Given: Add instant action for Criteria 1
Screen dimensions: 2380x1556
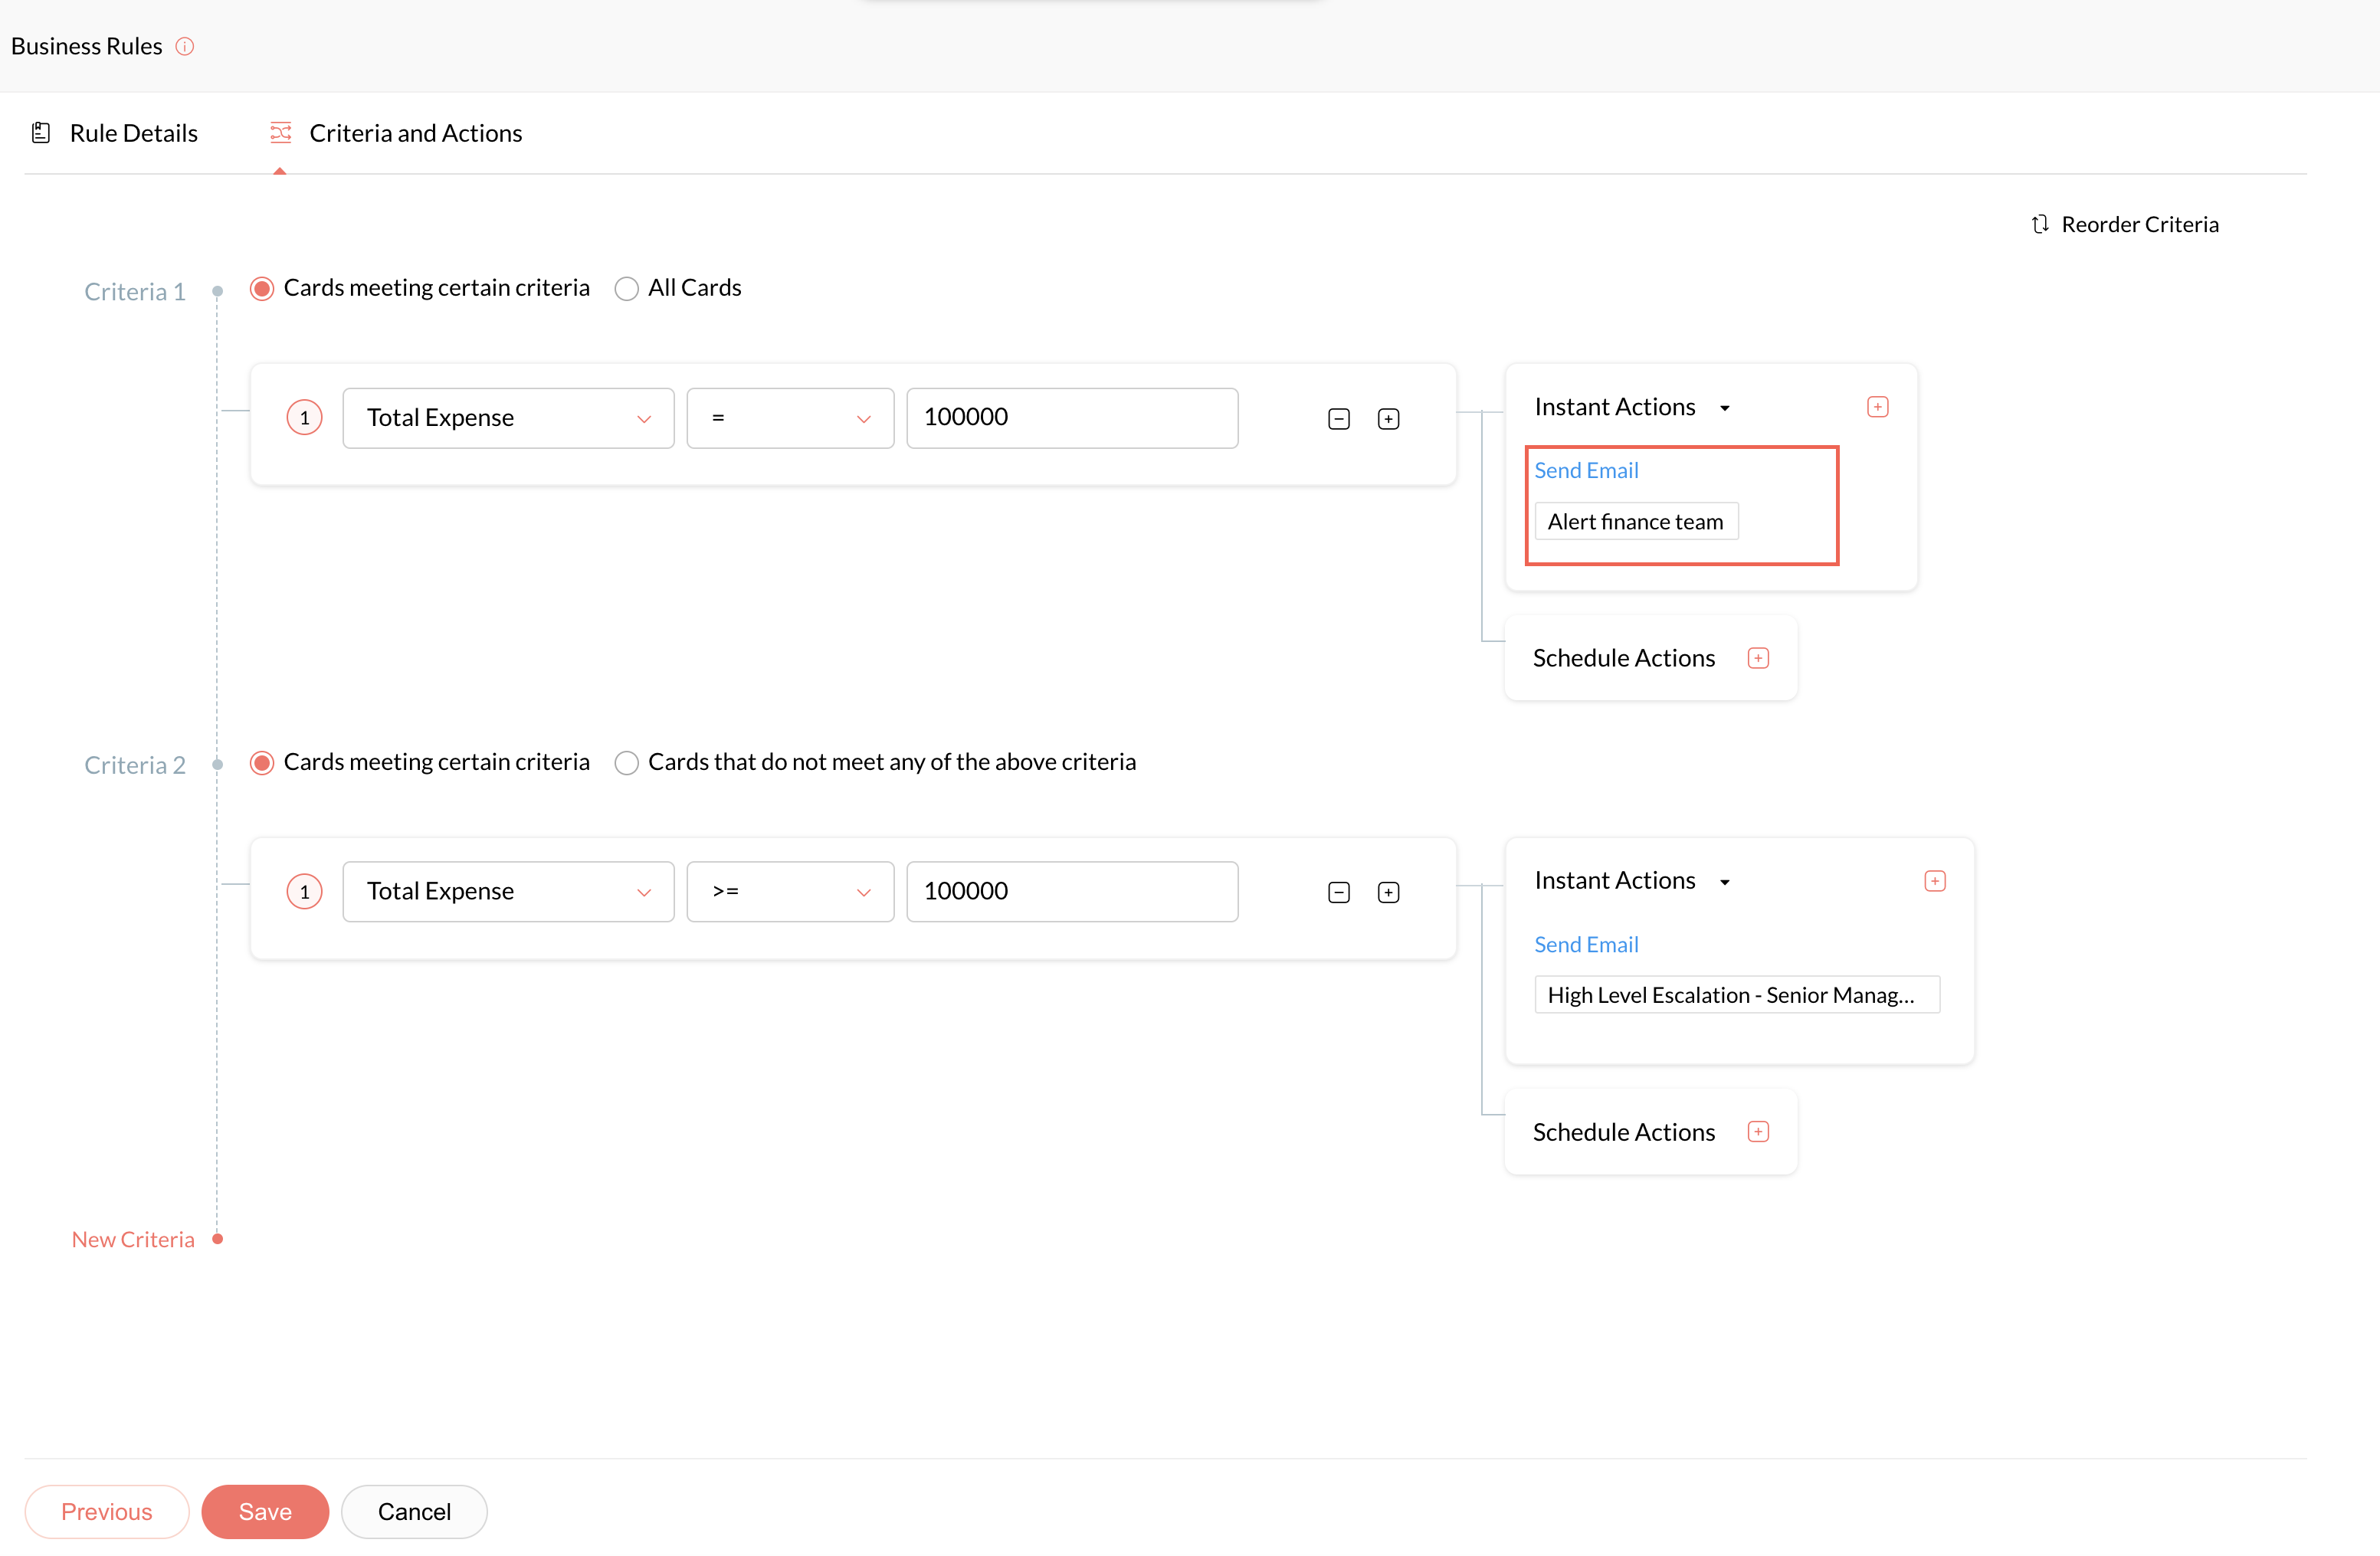Looking at the screenshot, I should 1877,407.
